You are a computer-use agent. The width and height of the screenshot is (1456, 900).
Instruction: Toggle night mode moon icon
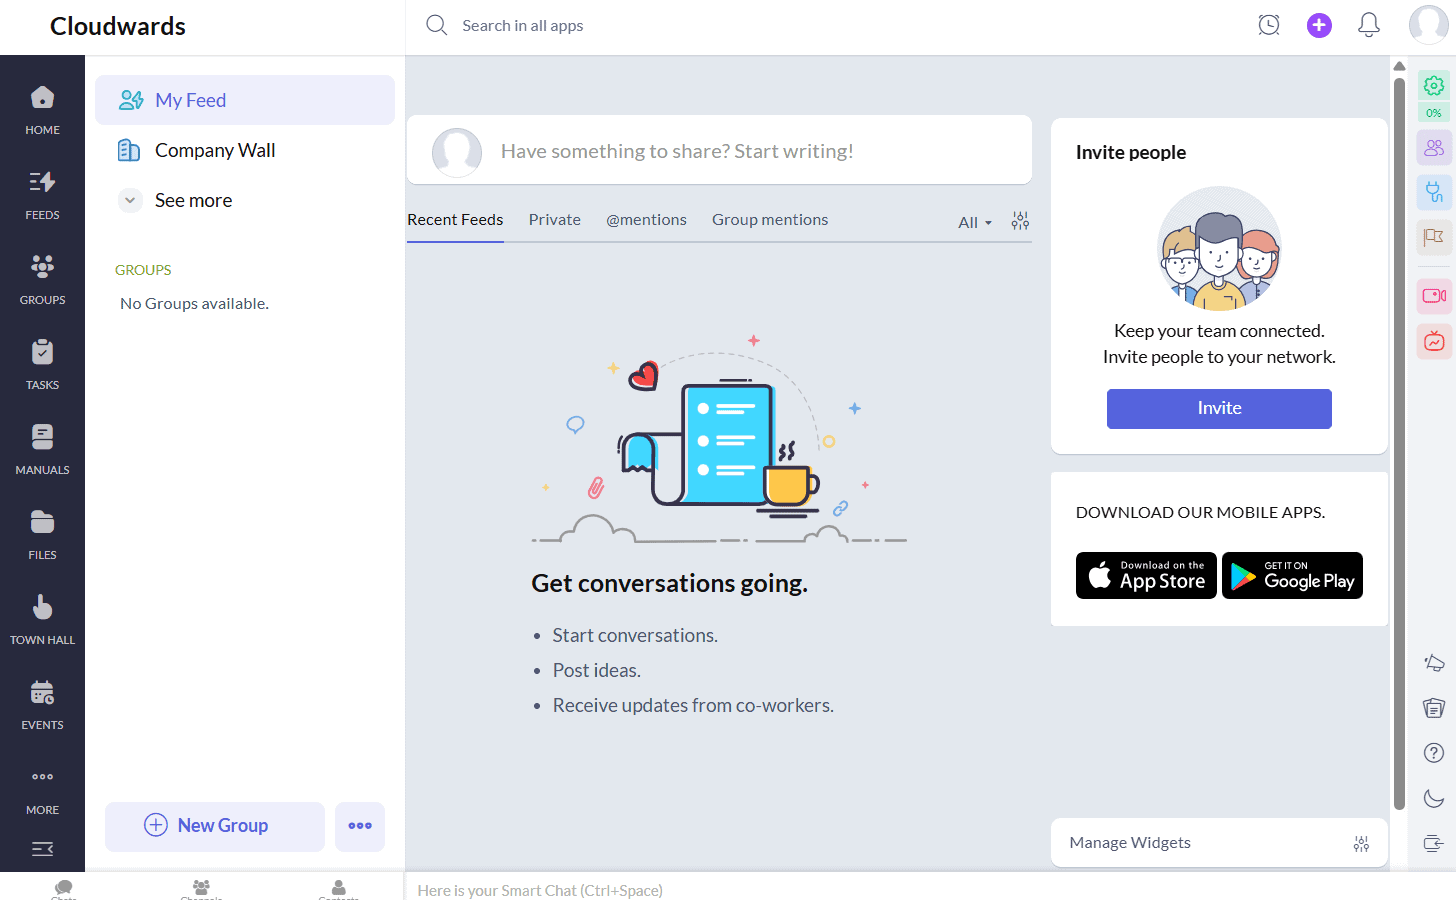pos(1434,797)
